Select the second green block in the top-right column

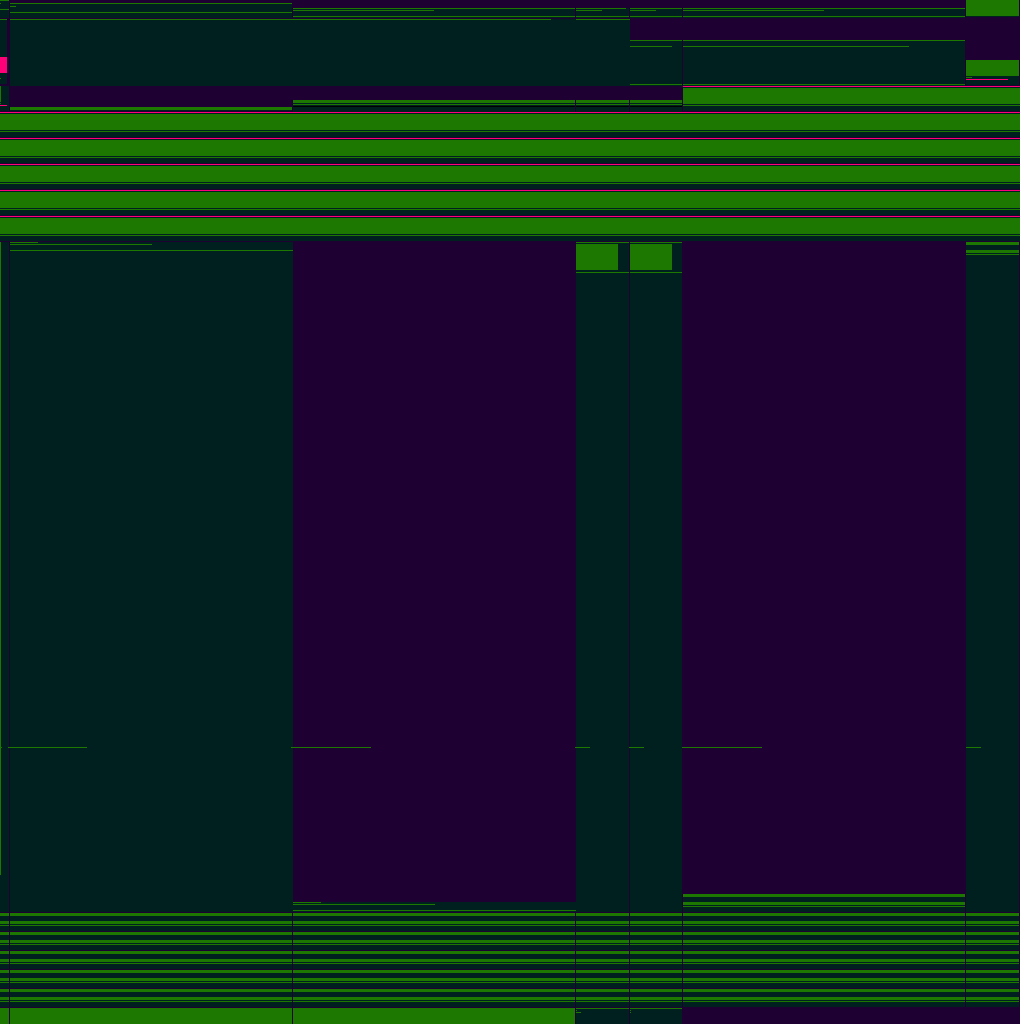pyautogui.click(x=991, y=68)
